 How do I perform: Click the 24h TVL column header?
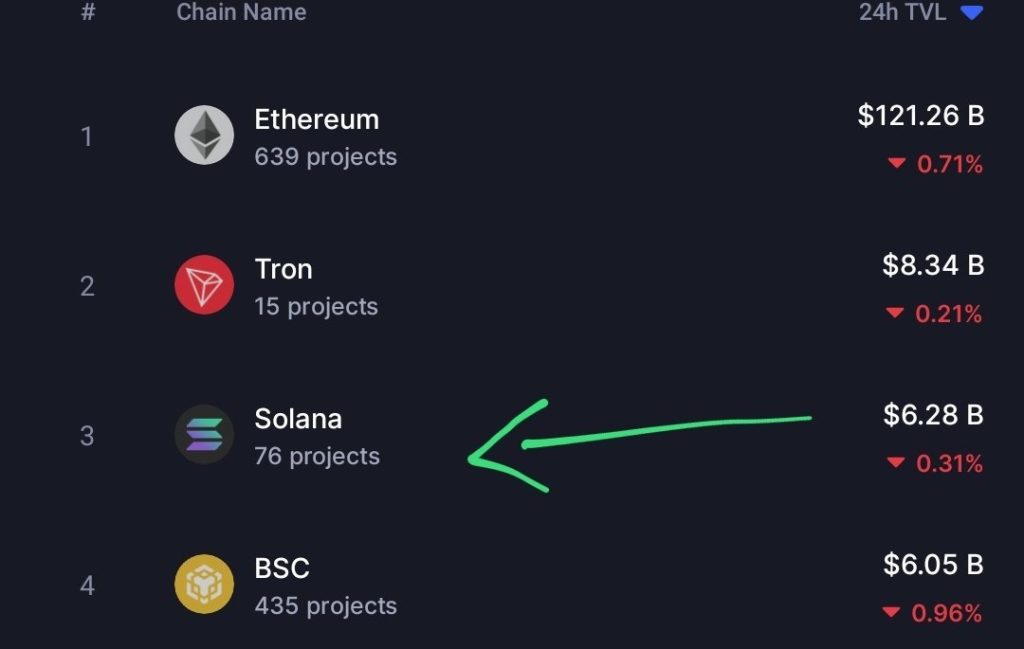(902, 13)
